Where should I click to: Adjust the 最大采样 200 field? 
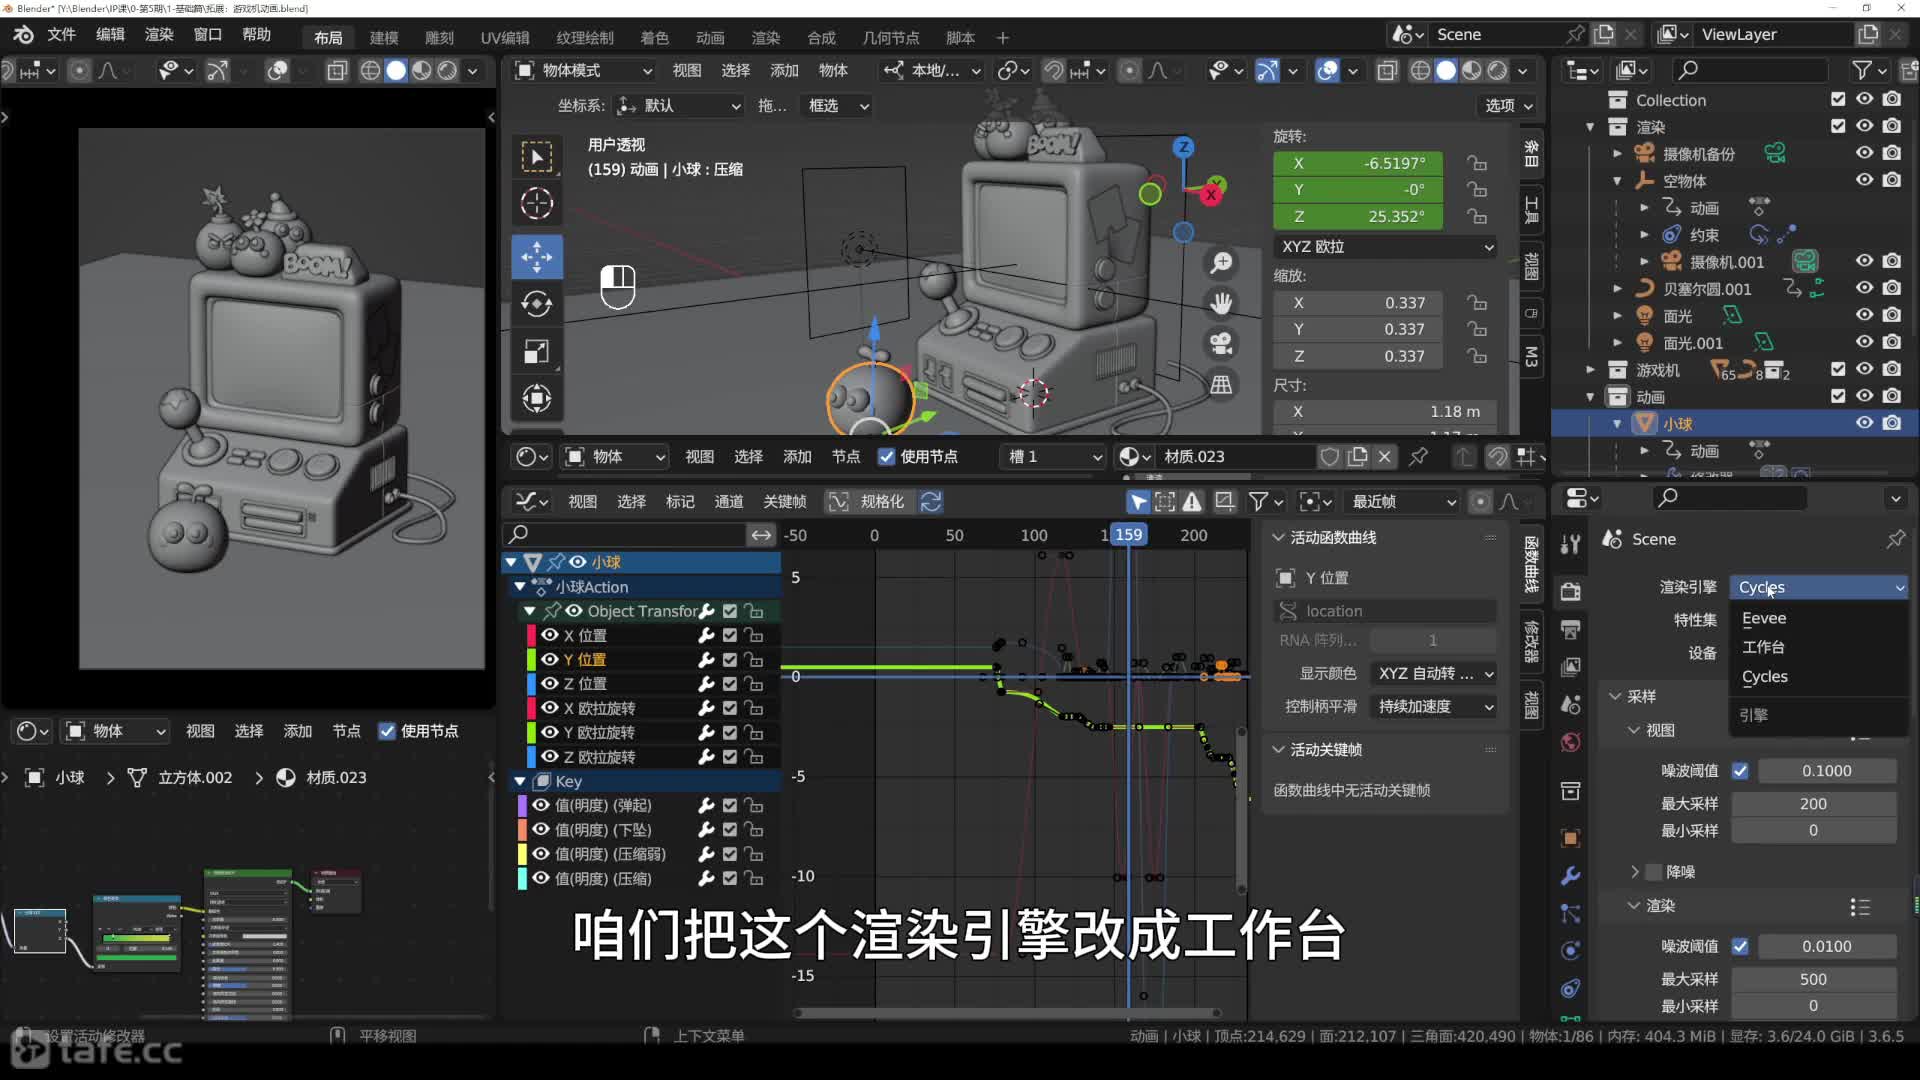tap(1813, 804)
